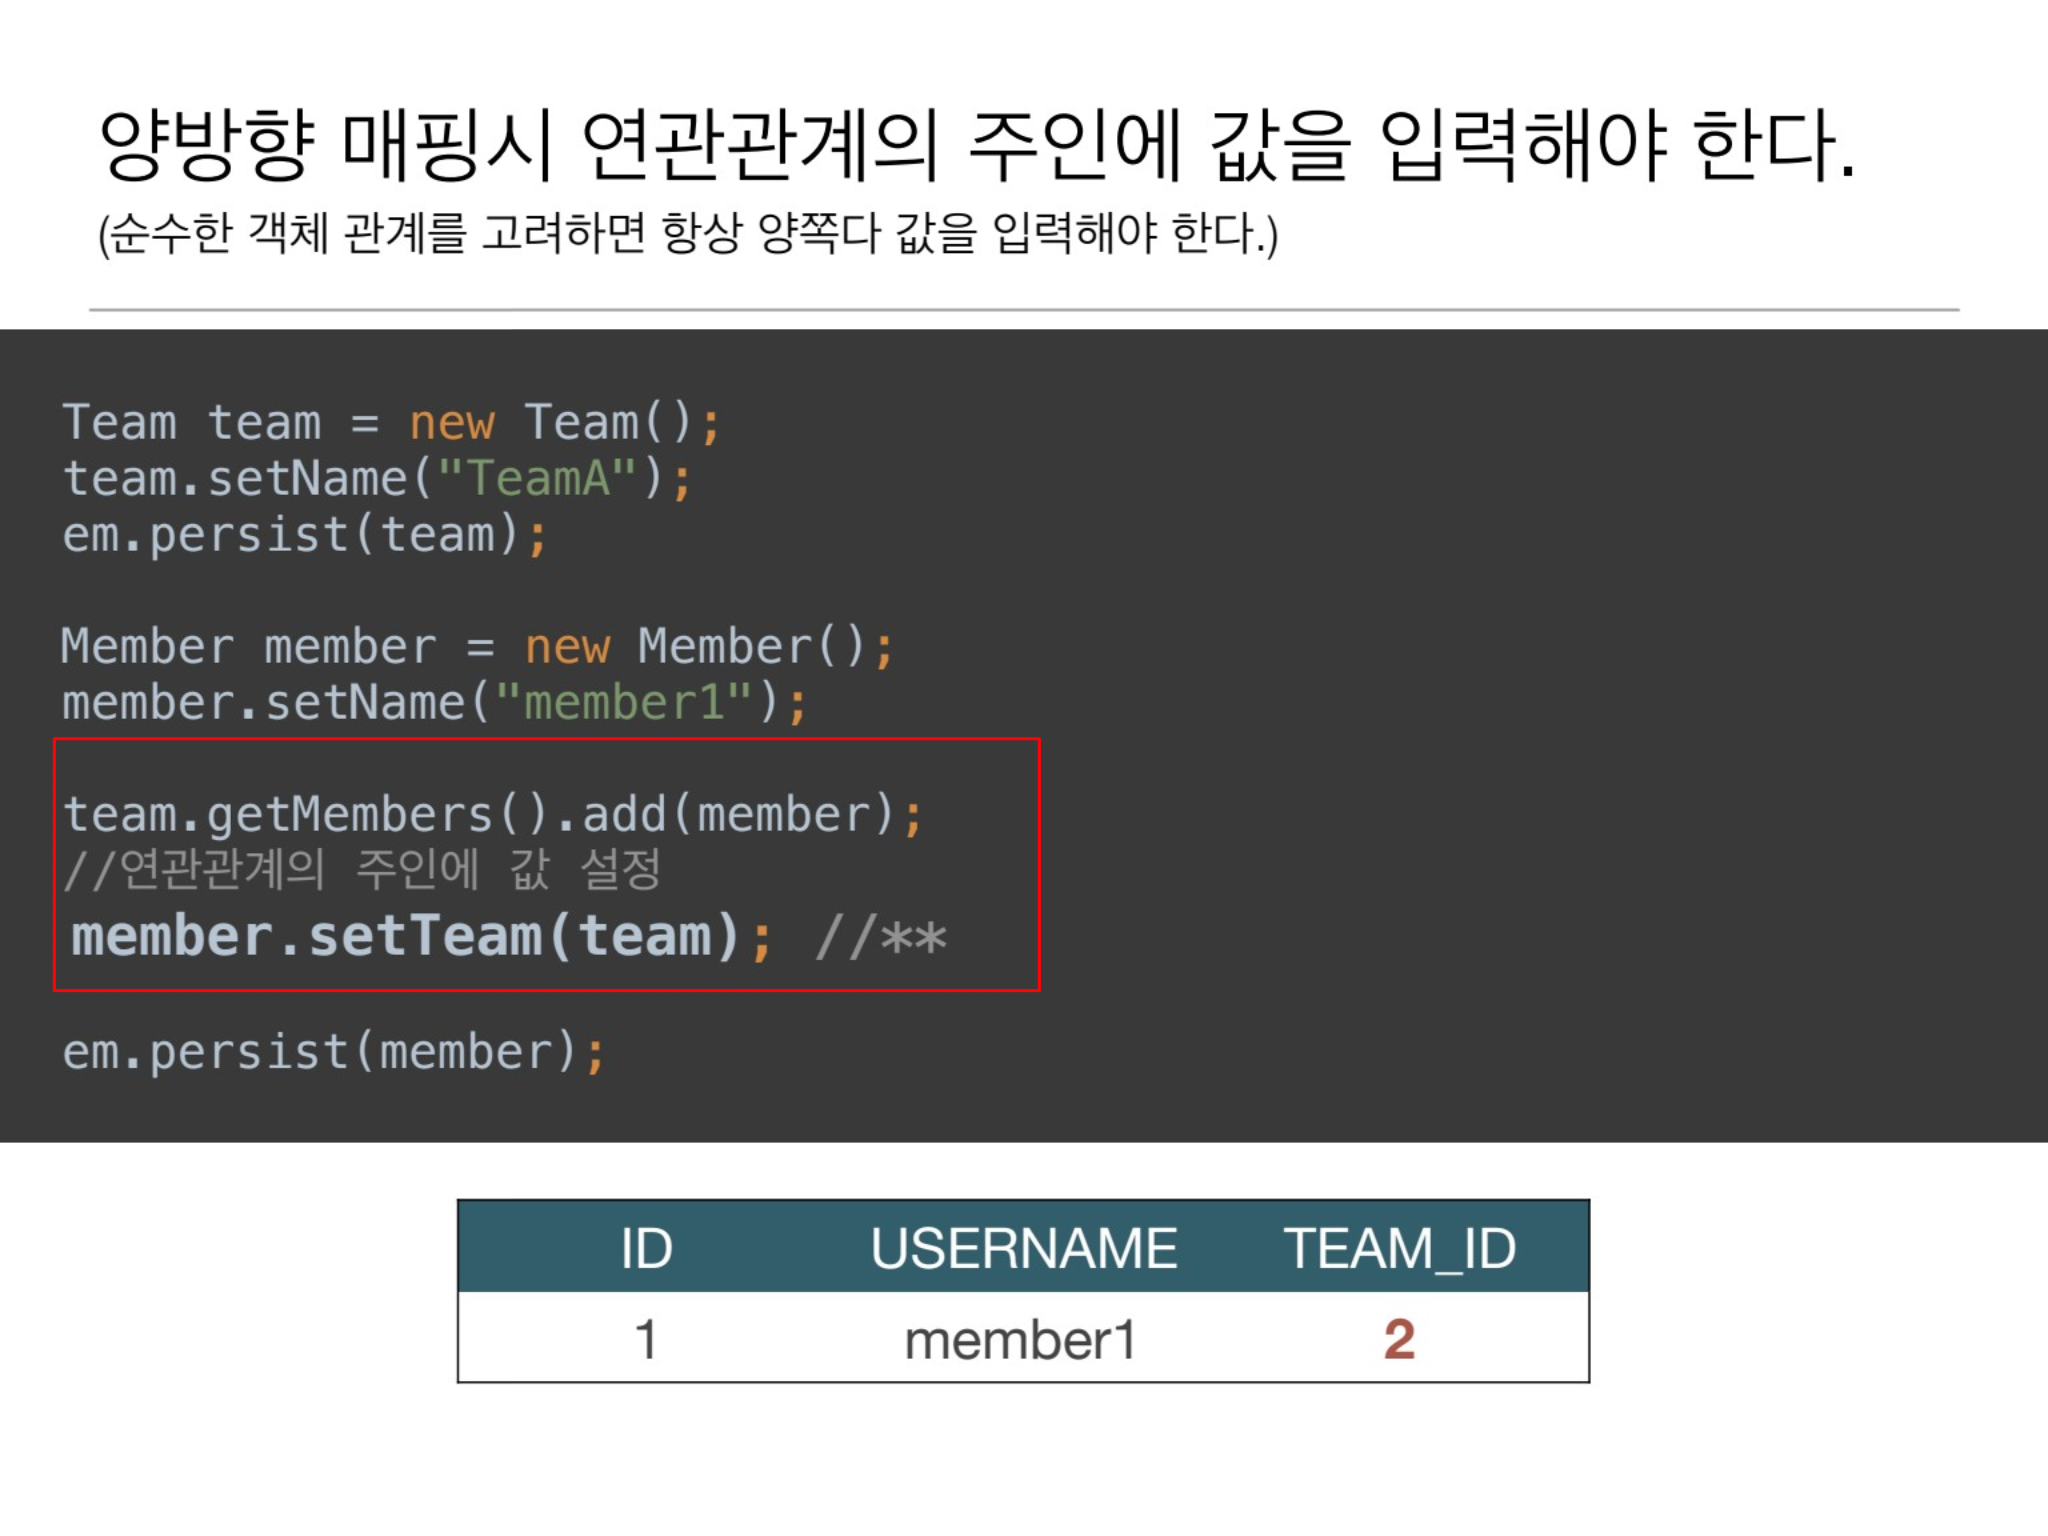Click the em.persist(member) code line

click(334, 1052)
